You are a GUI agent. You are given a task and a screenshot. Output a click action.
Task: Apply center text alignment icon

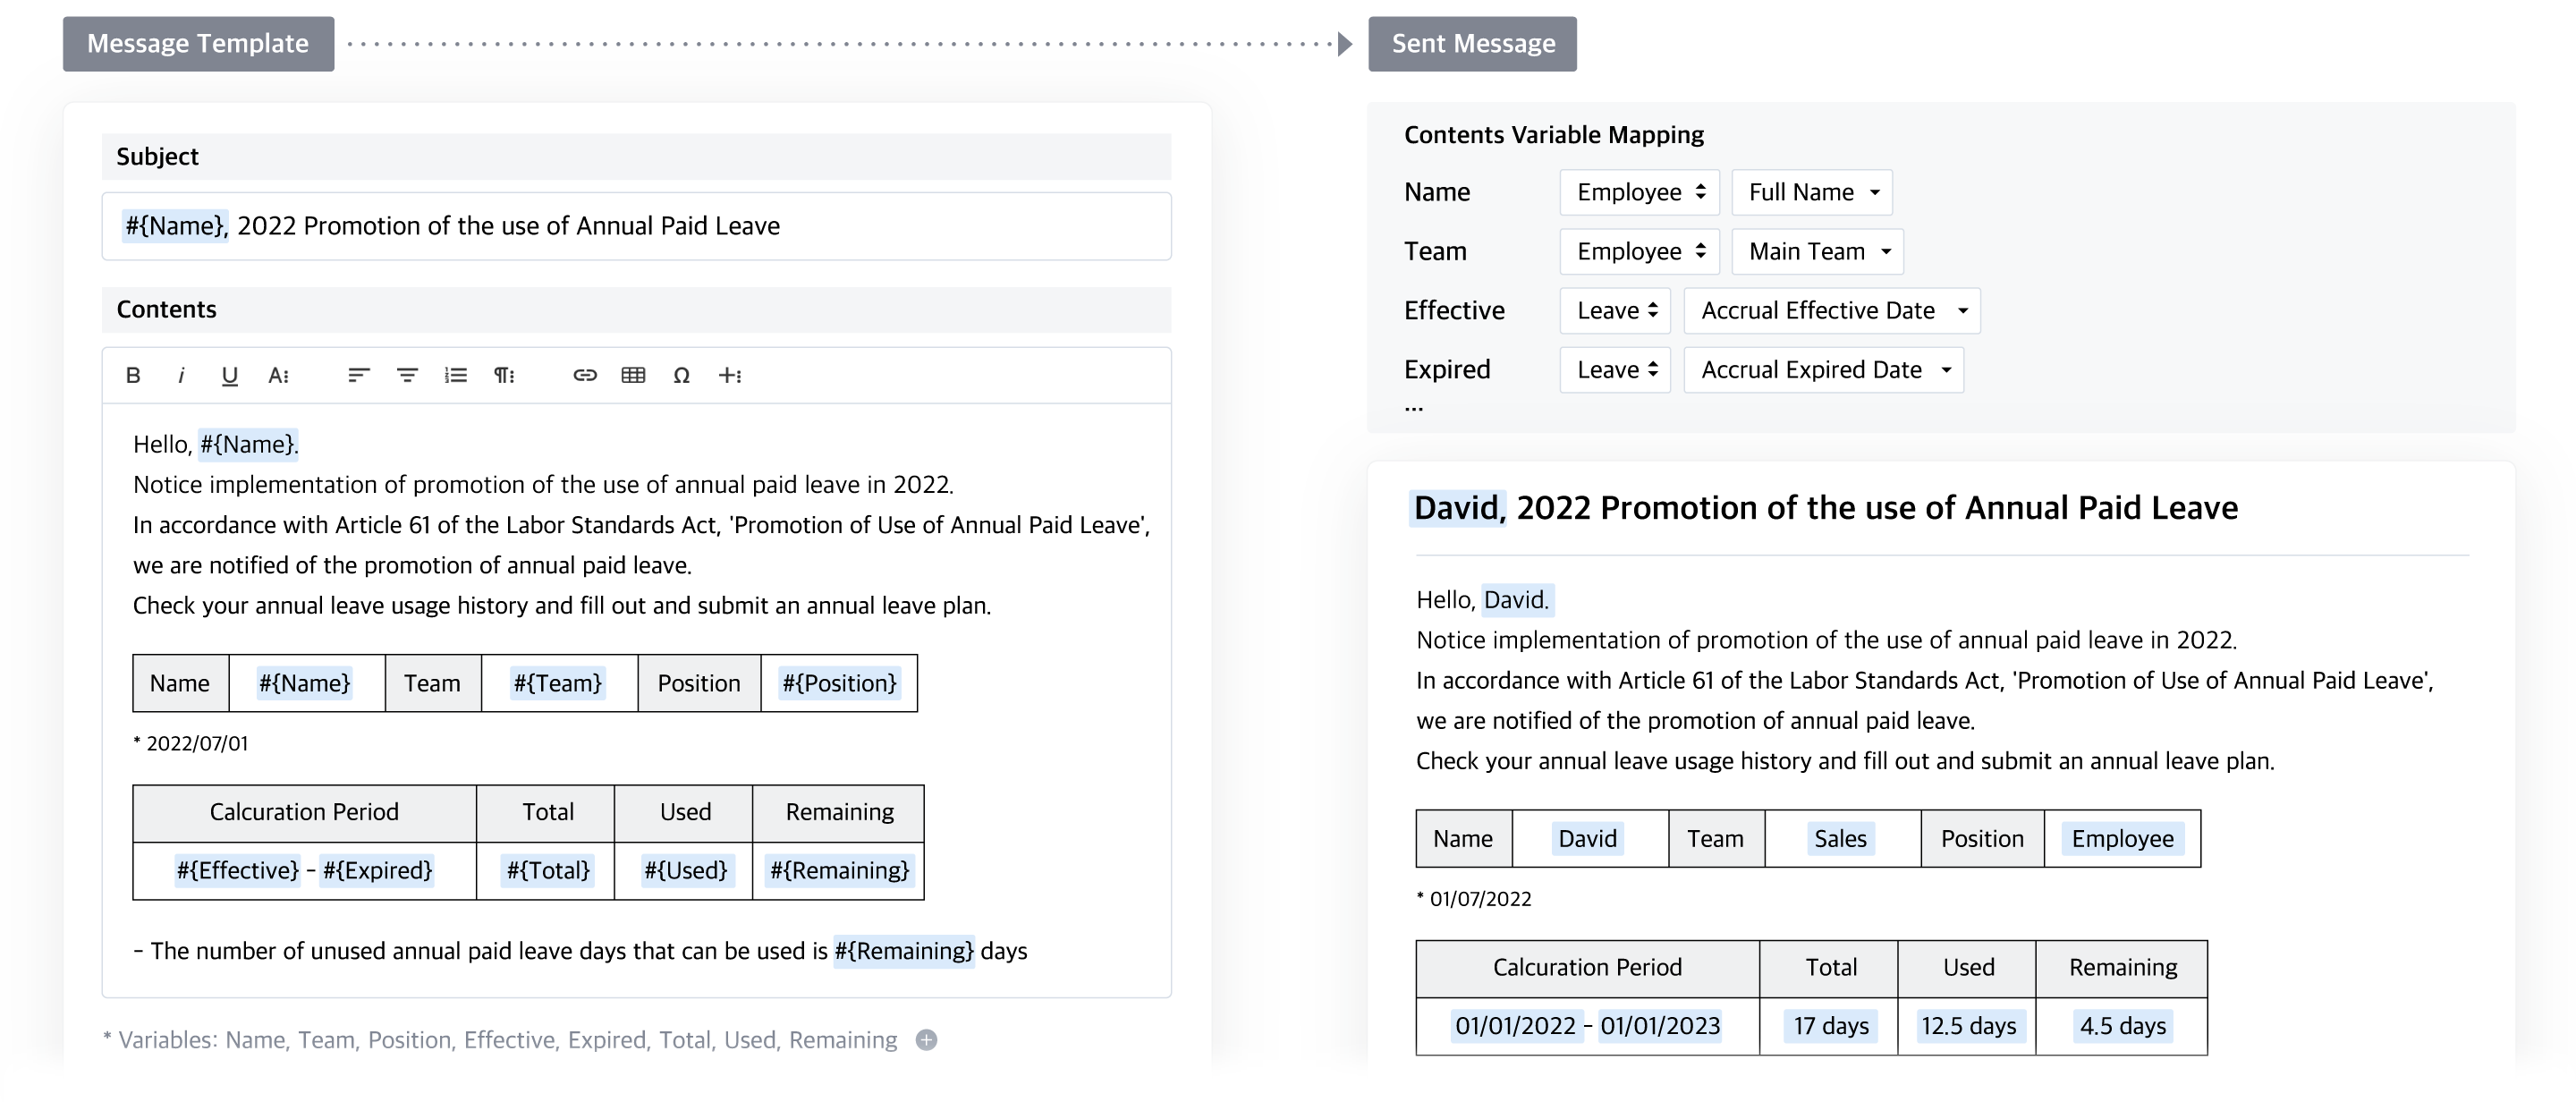point(407,375)
